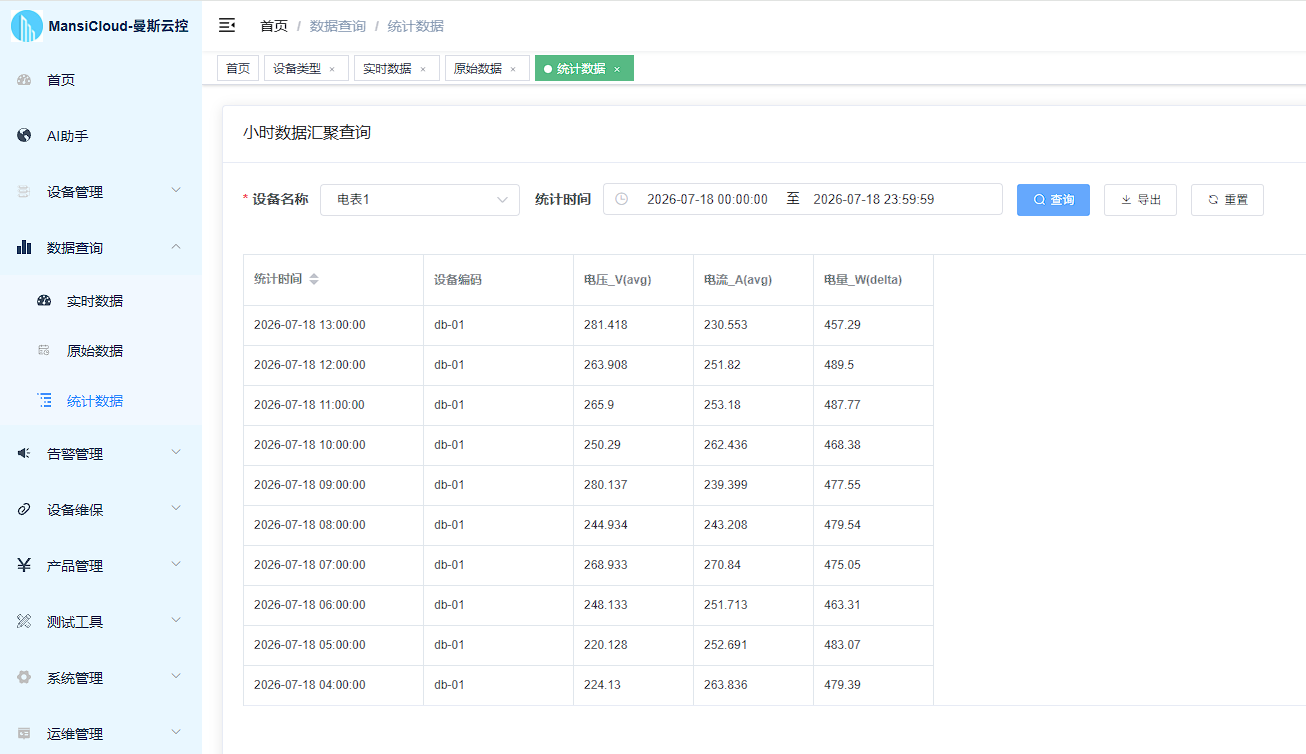Expand the 系统管理 menu chevron
This screenshot has width=1306, height=754.
coord(176,676)
